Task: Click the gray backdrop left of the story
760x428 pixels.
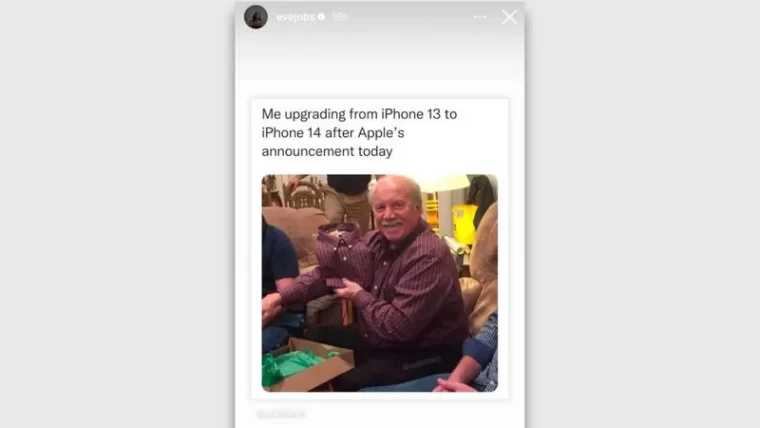Action: point(117,214)
